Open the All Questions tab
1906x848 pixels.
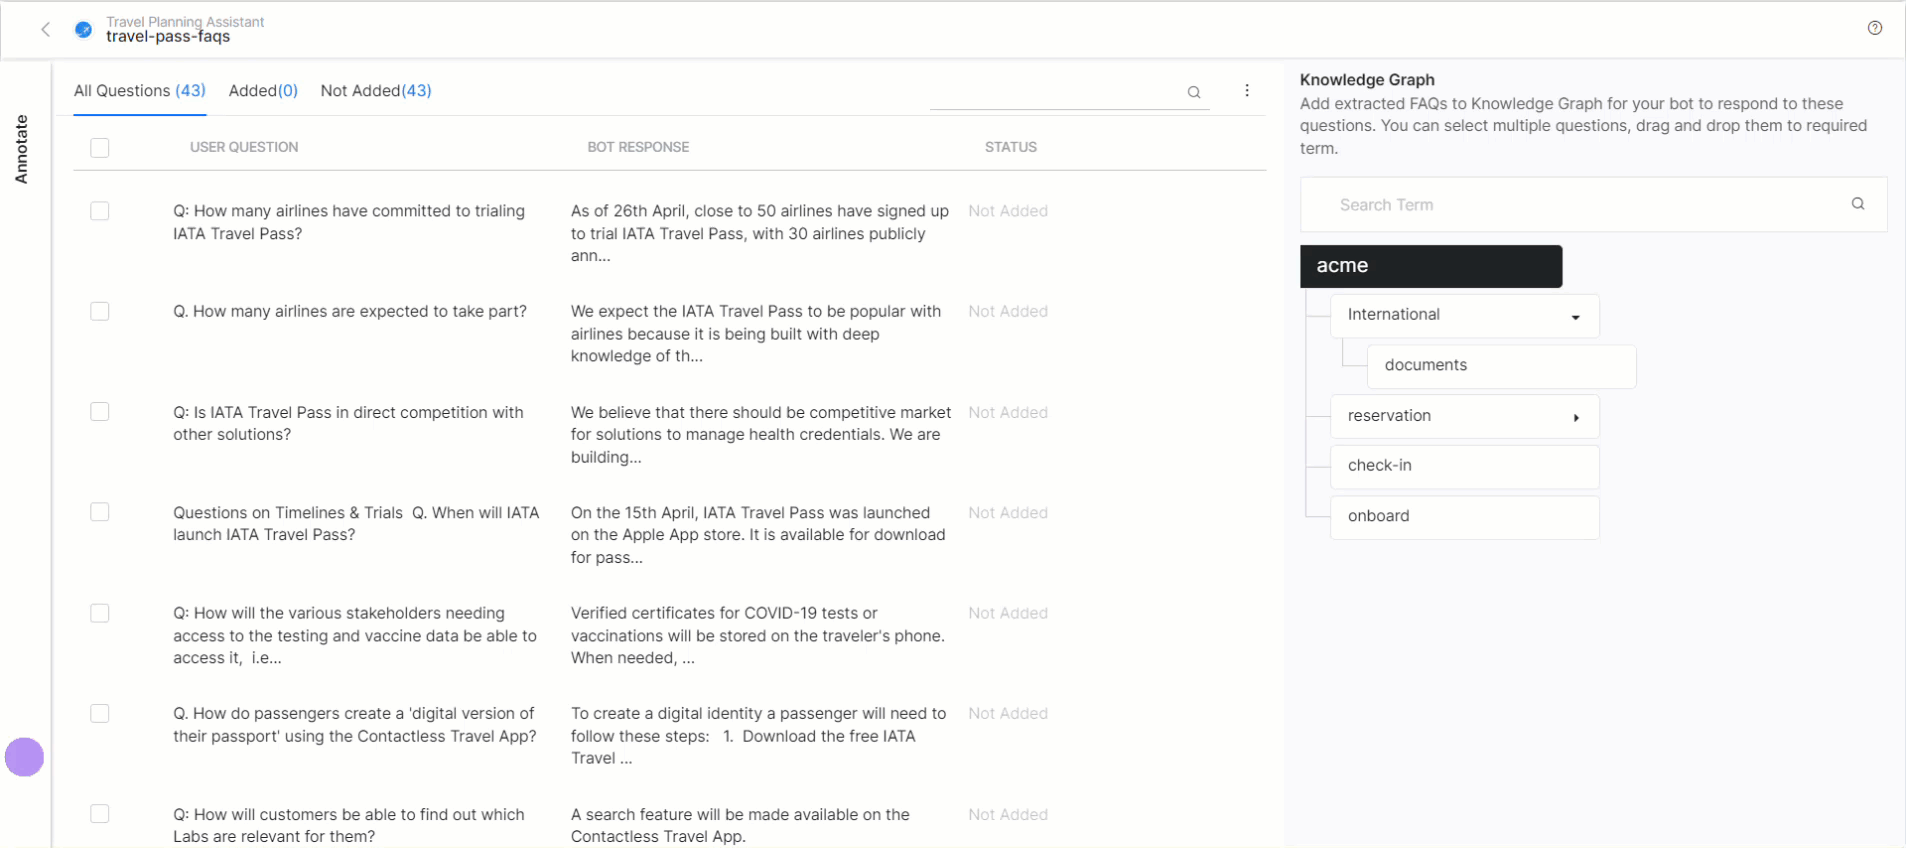(139, 91)
